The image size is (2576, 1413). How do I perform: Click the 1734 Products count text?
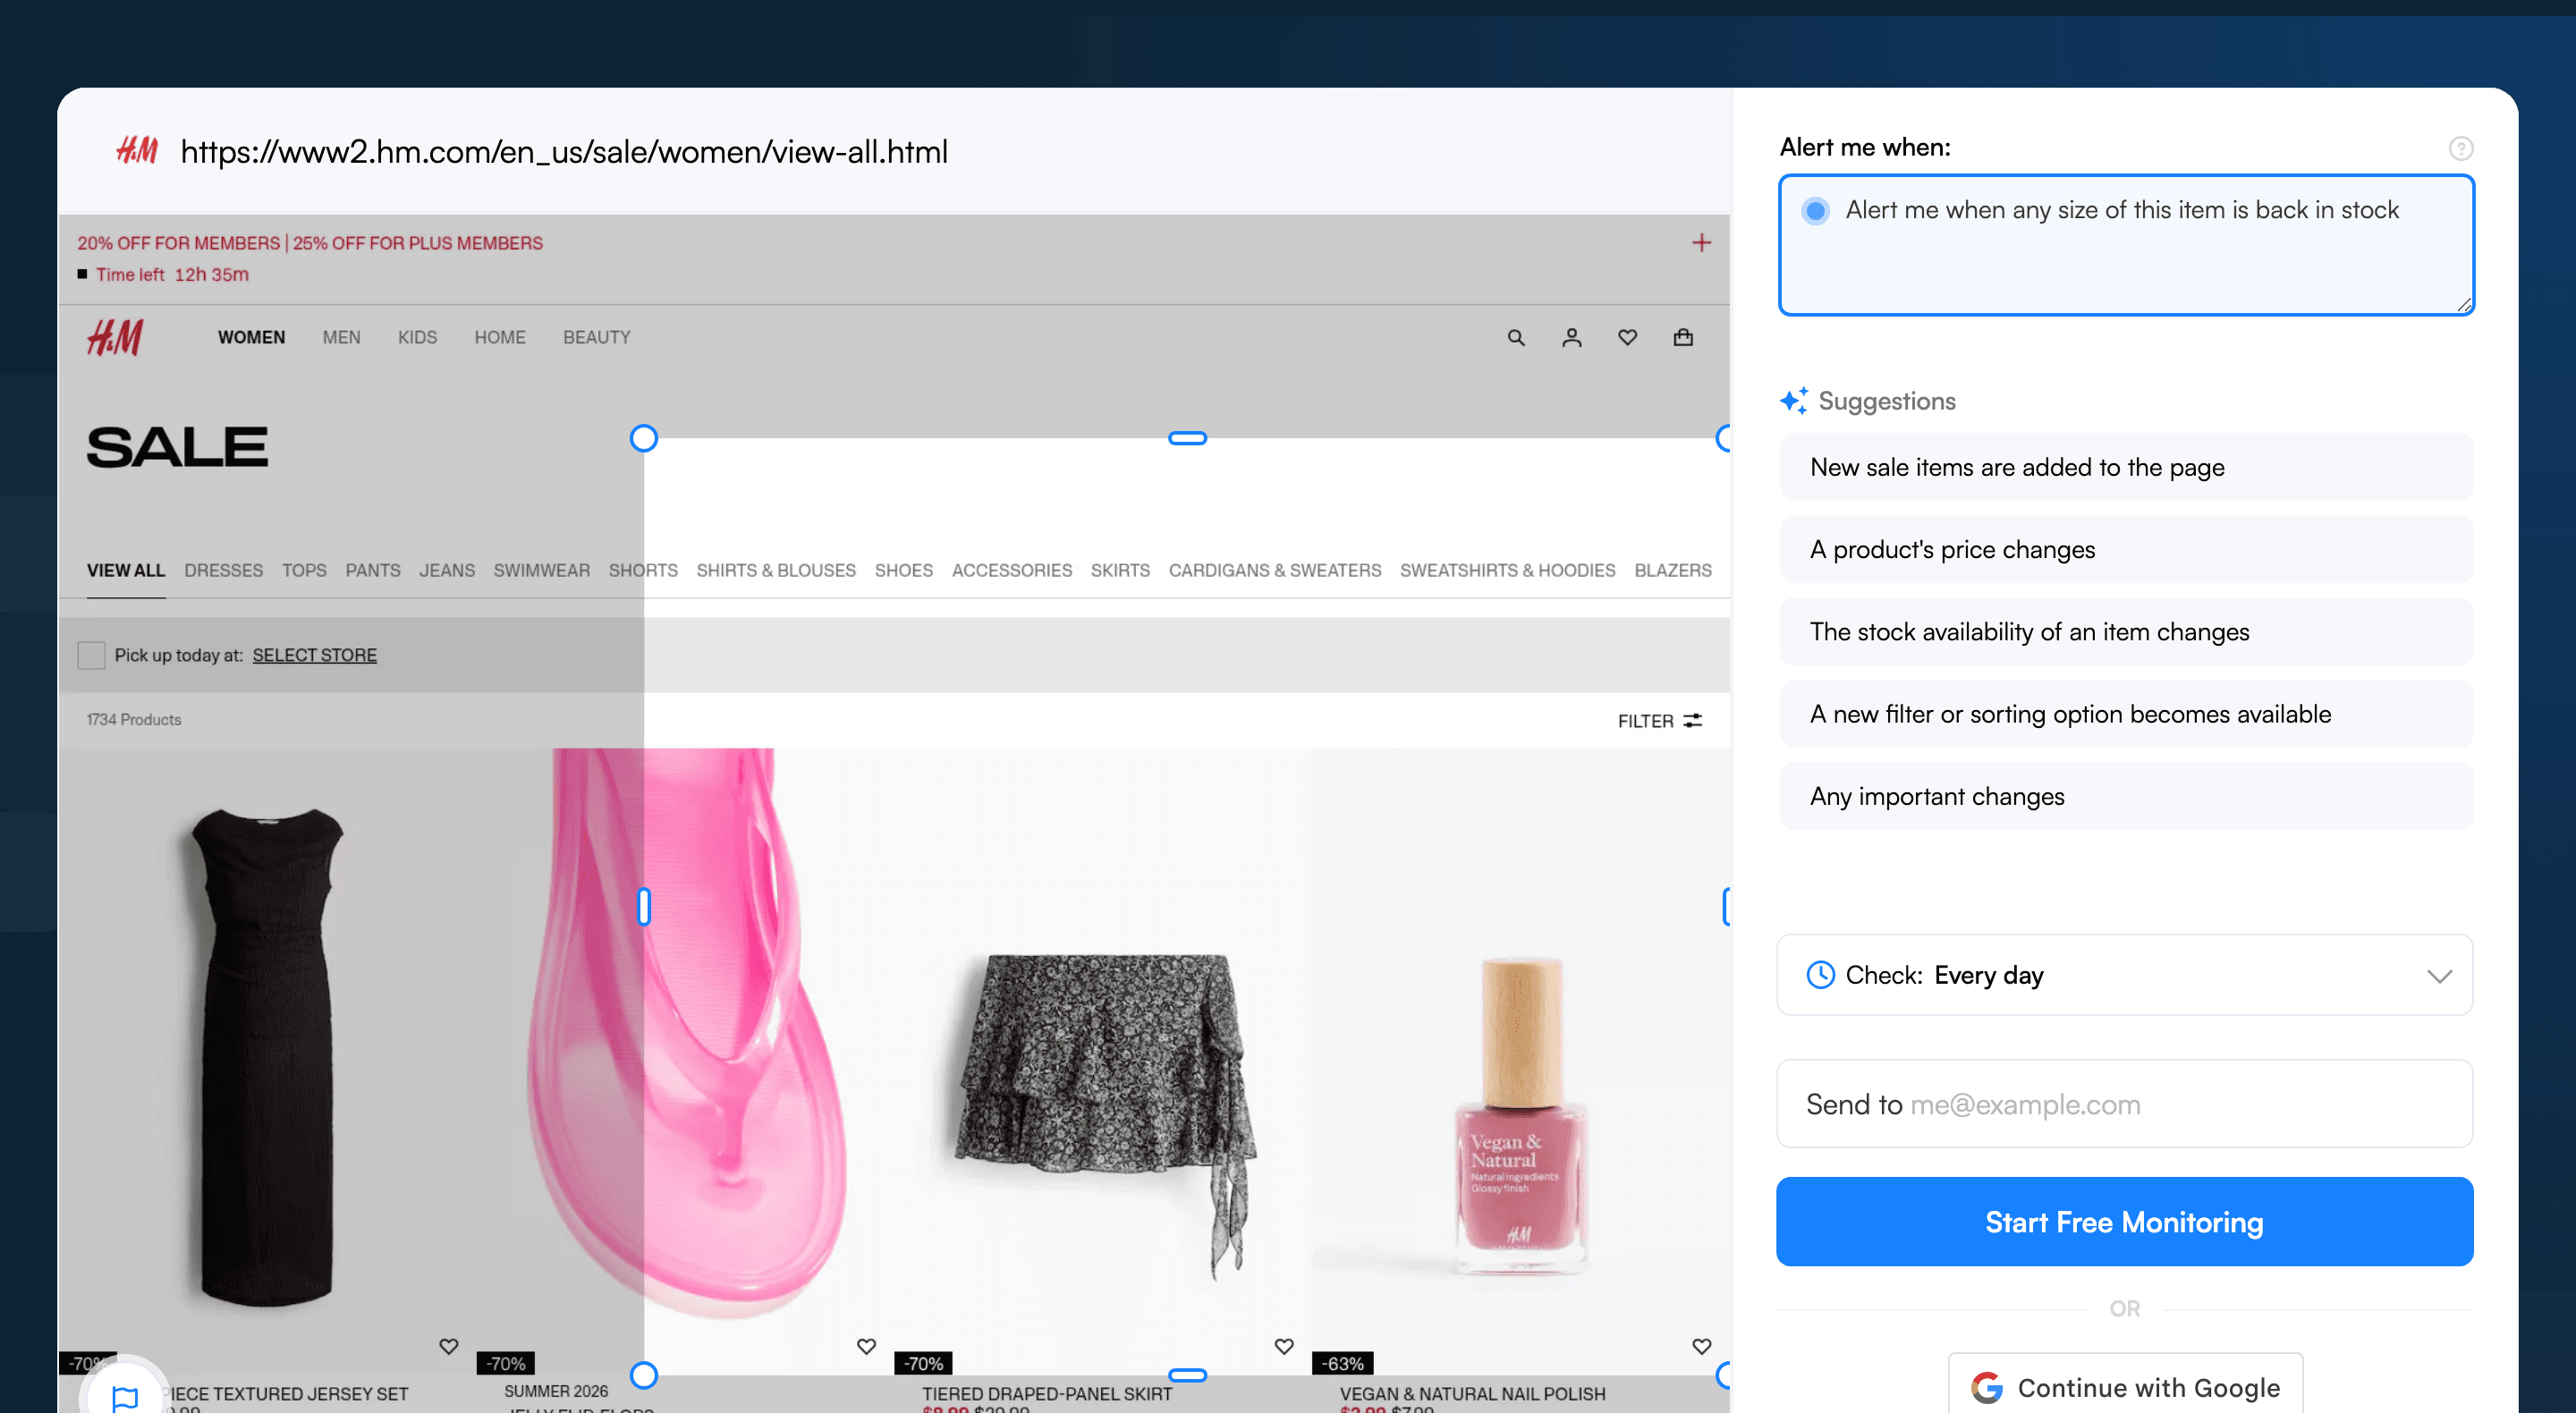[134, 720]
